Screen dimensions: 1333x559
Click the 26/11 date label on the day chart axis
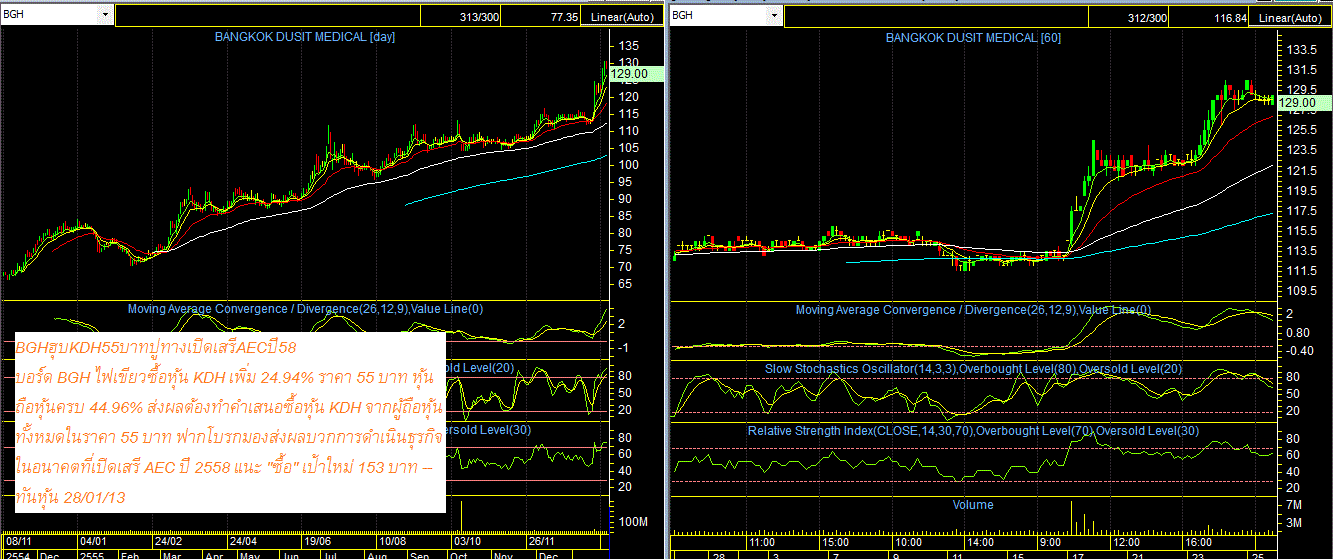(543, 541)
